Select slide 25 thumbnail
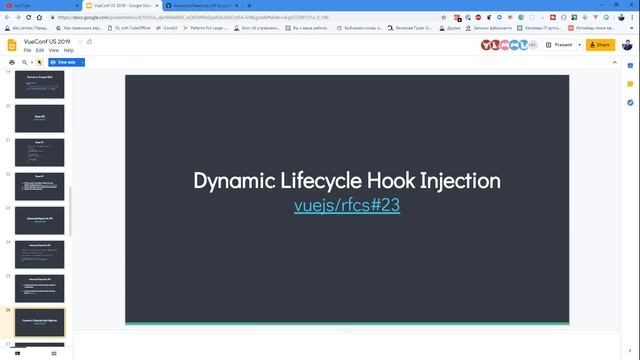Image resolution: width=640 pixels, height=360 pixels. (40, 289)
